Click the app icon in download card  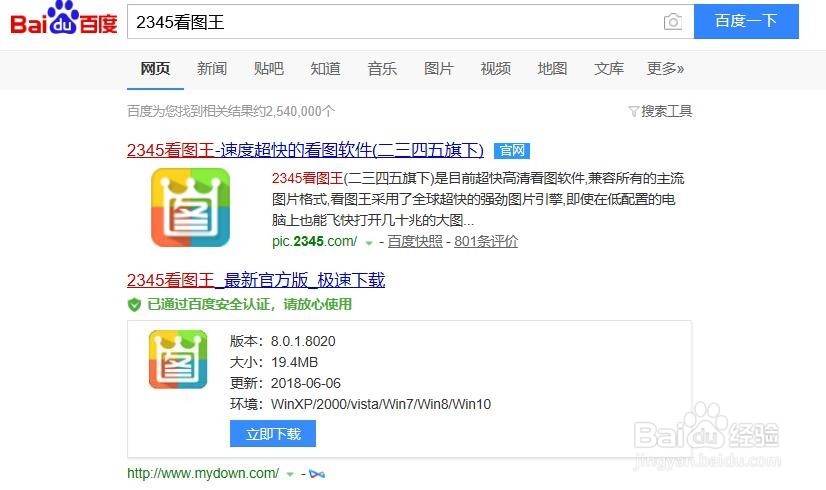(x=178, y=359)
